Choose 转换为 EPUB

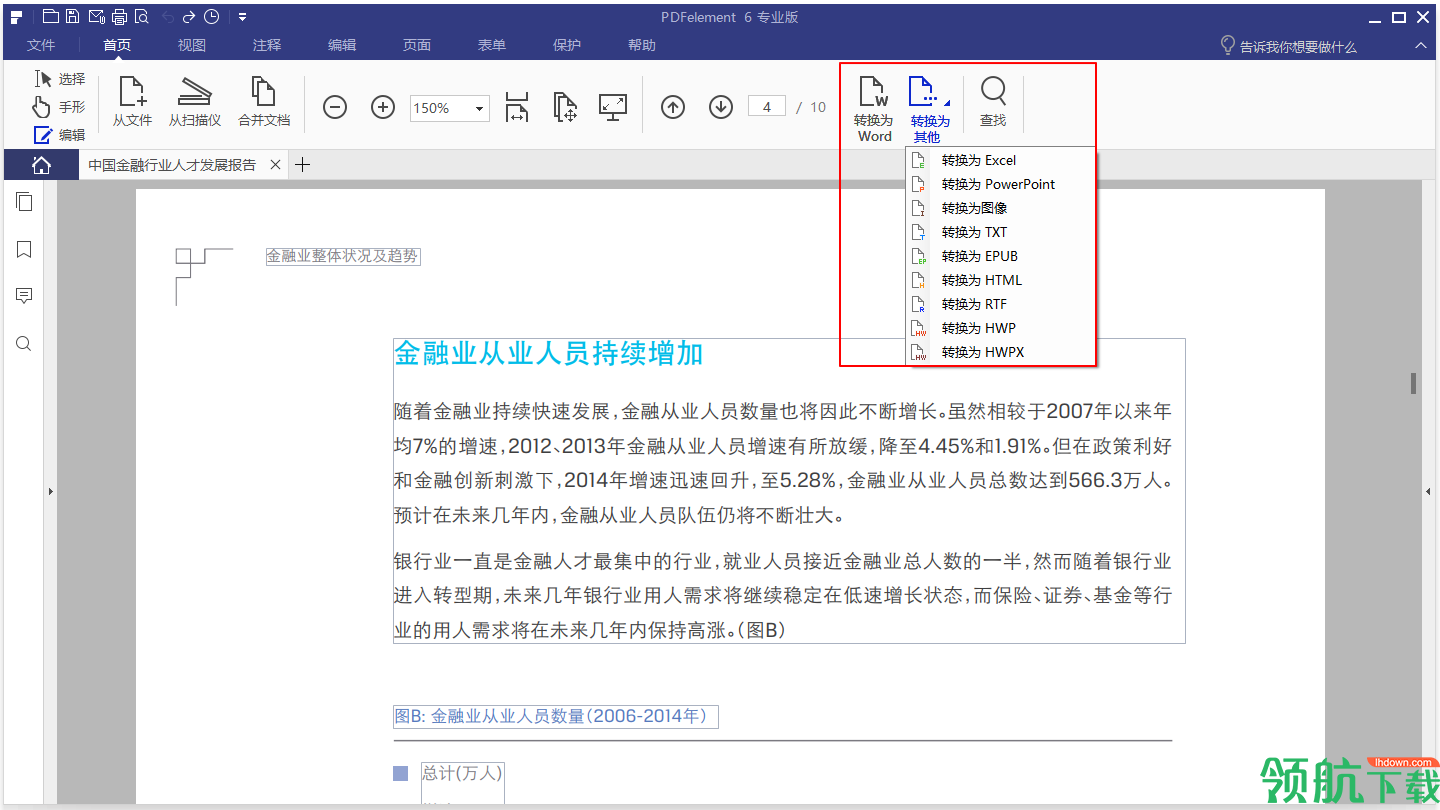coord(1000,256)
